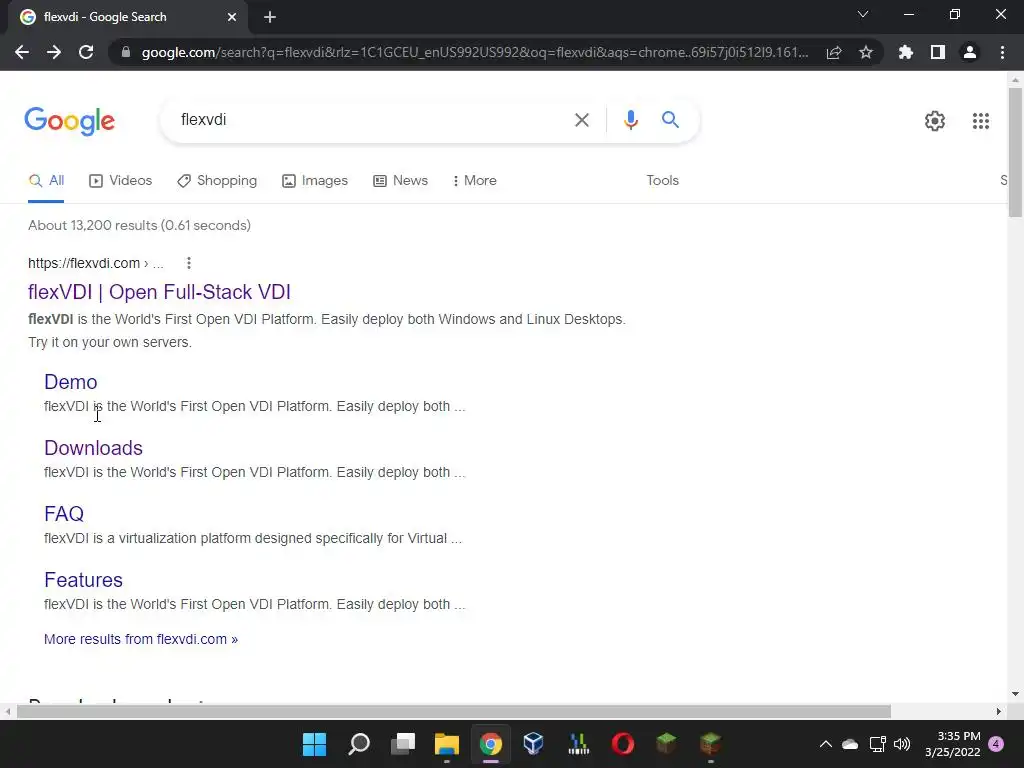Open the Windows Start menu
The height and width of the screenshot is (768, 1024).
(315, 744)
